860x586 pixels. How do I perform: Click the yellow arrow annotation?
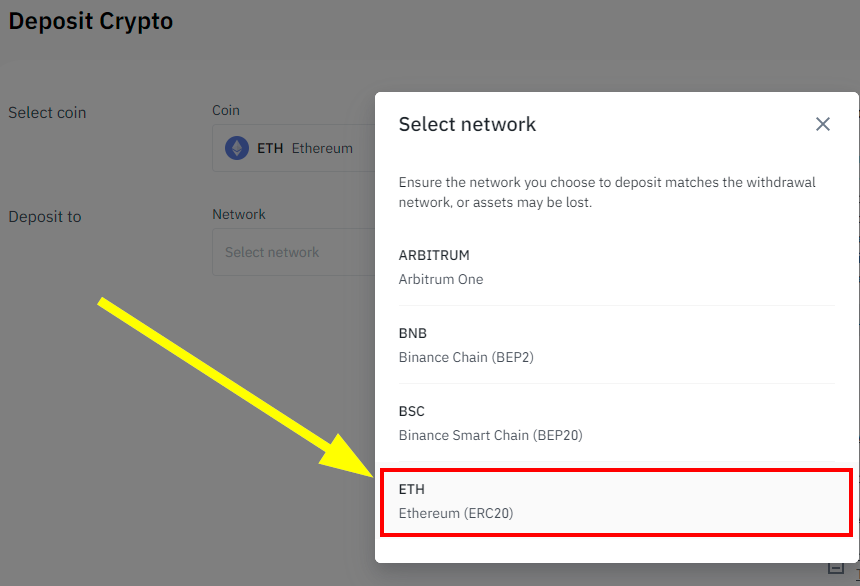(230, 378)
